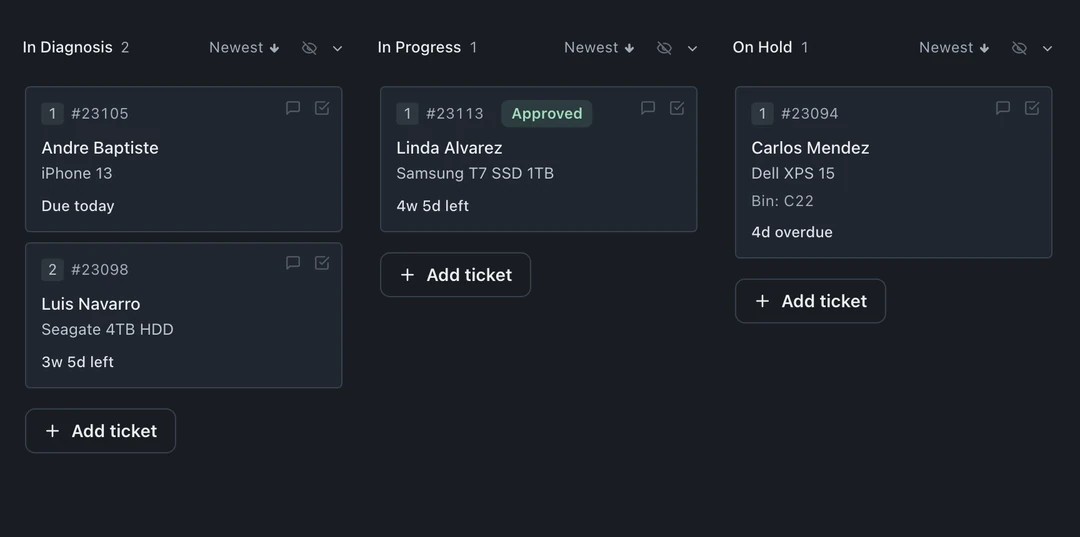Screen dimensions: 1080x537
Task: Open comments on Linda Alvarez ticket
Action: click(x=647, y=108)
